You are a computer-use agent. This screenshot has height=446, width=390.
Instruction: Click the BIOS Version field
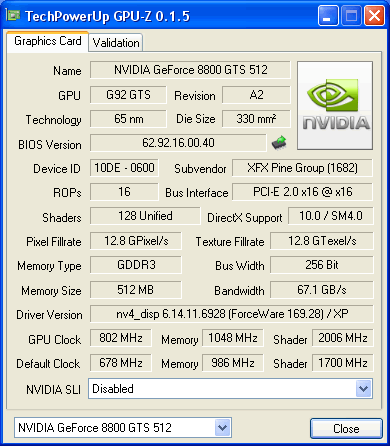pyautogui.click(x=178, y=143)
